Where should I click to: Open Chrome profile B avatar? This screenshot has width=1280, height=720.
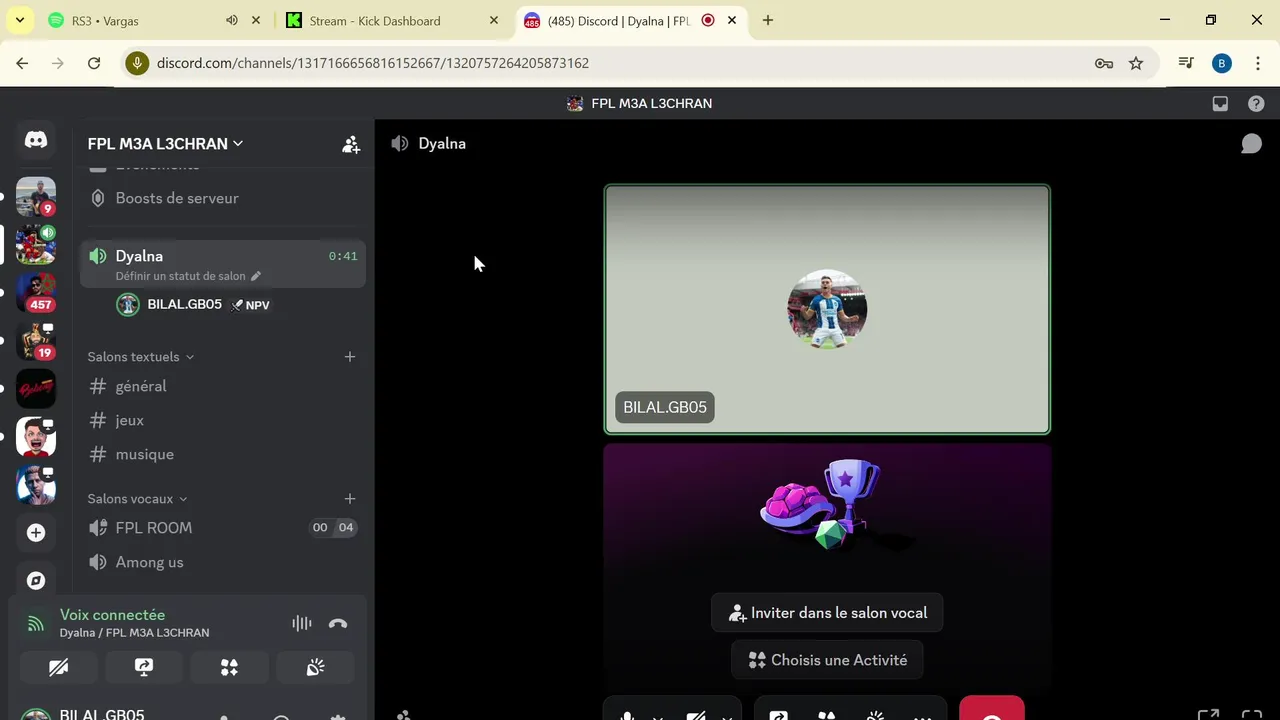pos(1221,63)
